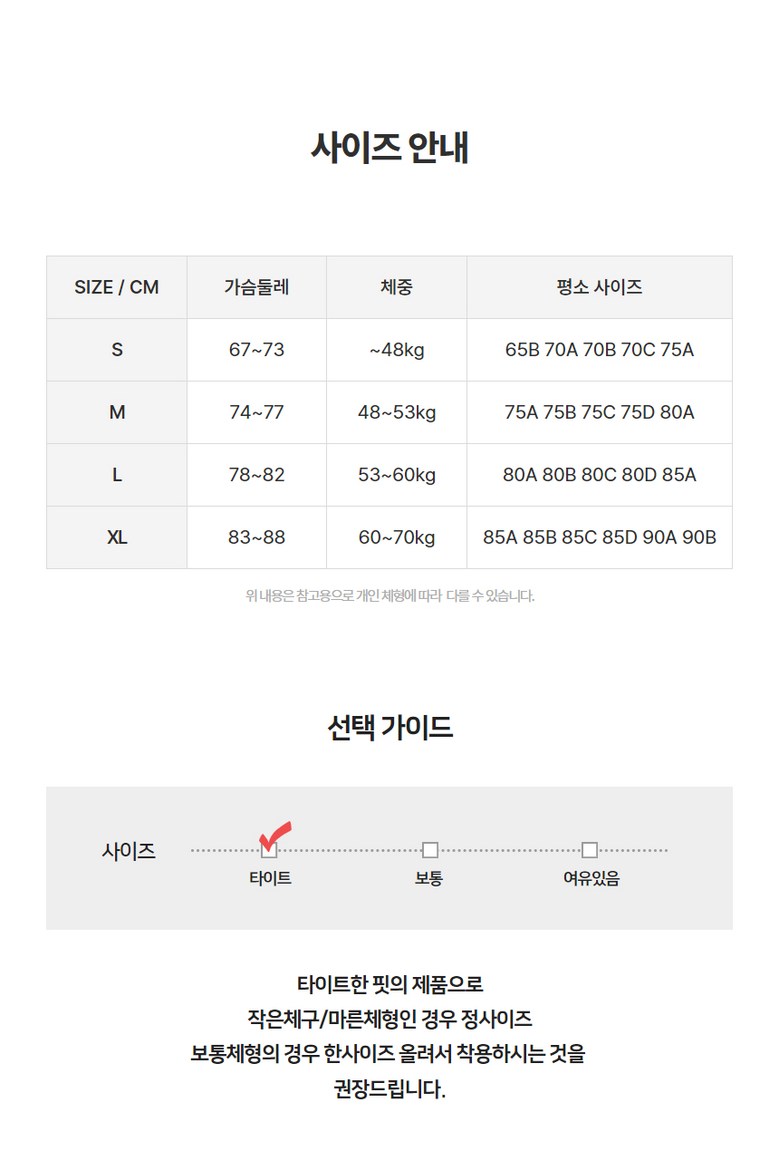Click the 80A 80B 80C 80D 85A cell
This screenshot has height=1170, width=779.
point(599,475)
